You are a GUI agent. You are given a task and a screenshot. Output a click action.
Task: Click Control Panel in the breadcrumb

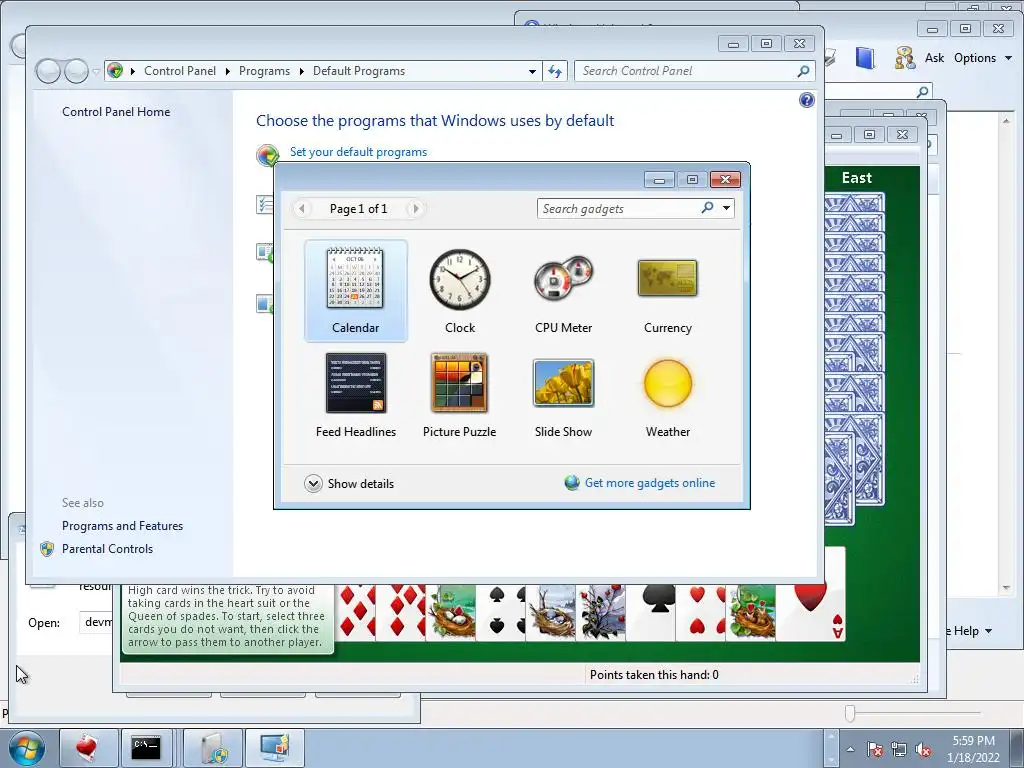(x=180, y=71)
